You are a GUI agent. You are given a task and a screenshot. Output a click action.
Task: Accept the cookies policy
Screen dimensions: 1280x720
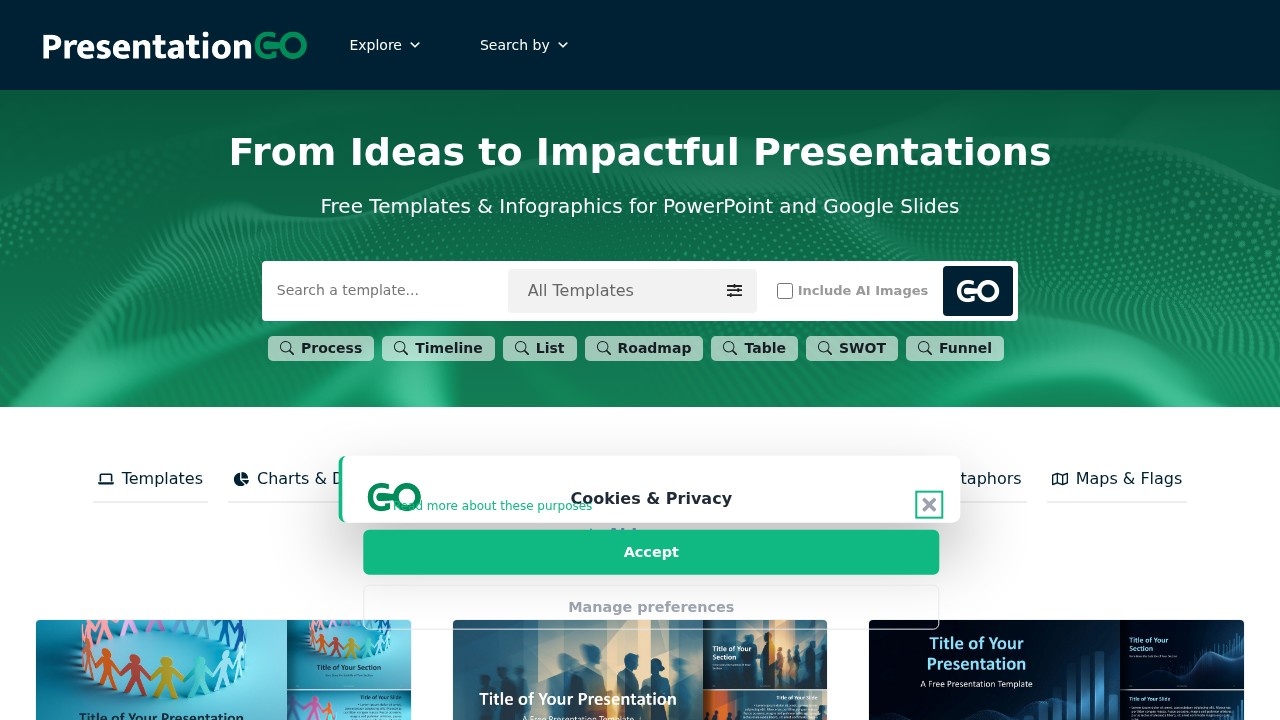tap(651, 551)
